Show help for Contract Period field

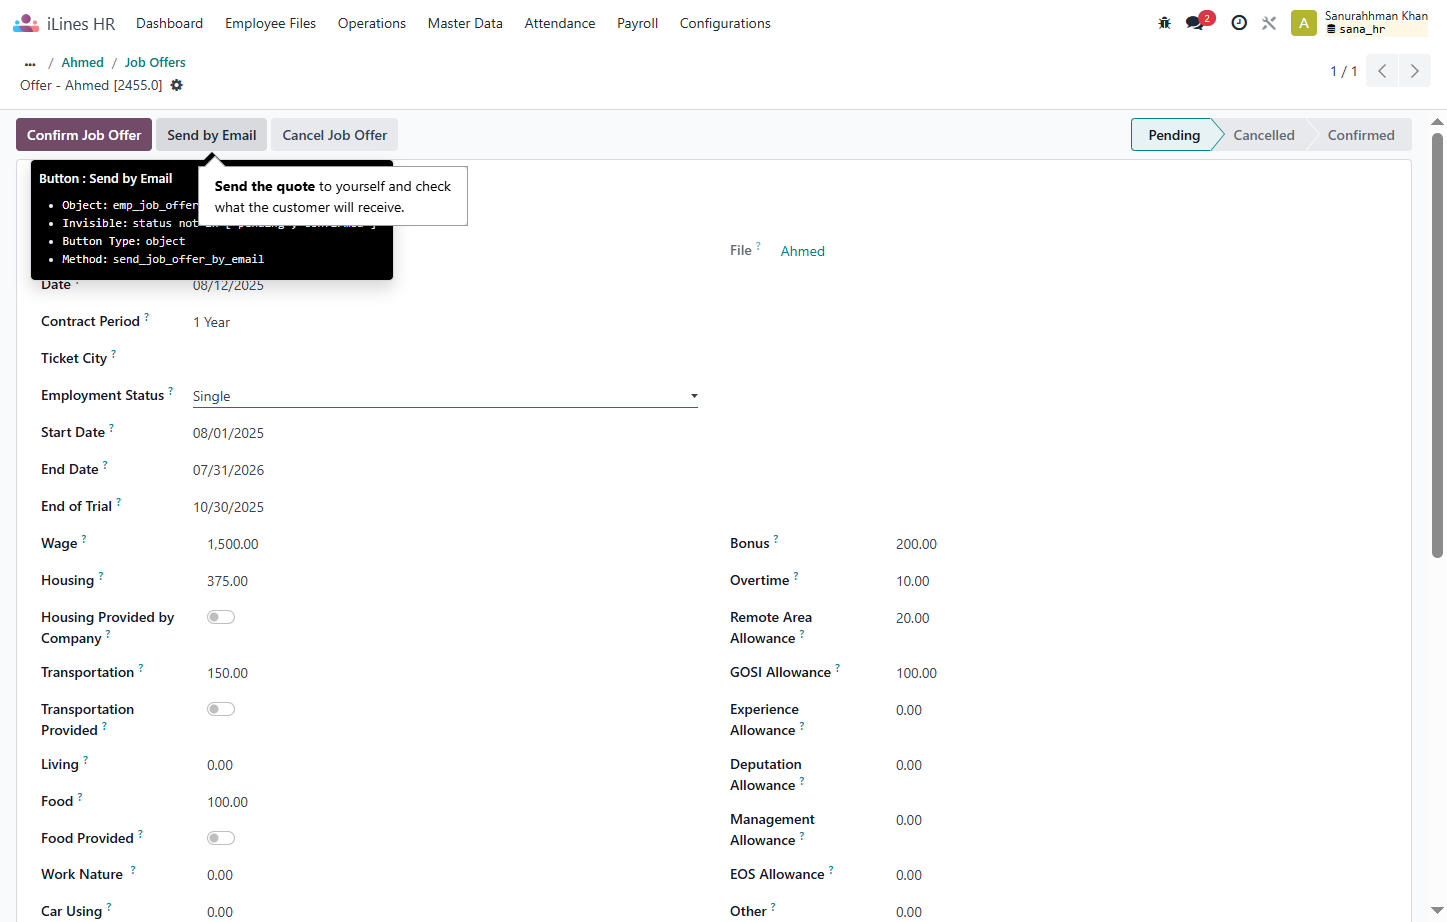click(146, 316)
